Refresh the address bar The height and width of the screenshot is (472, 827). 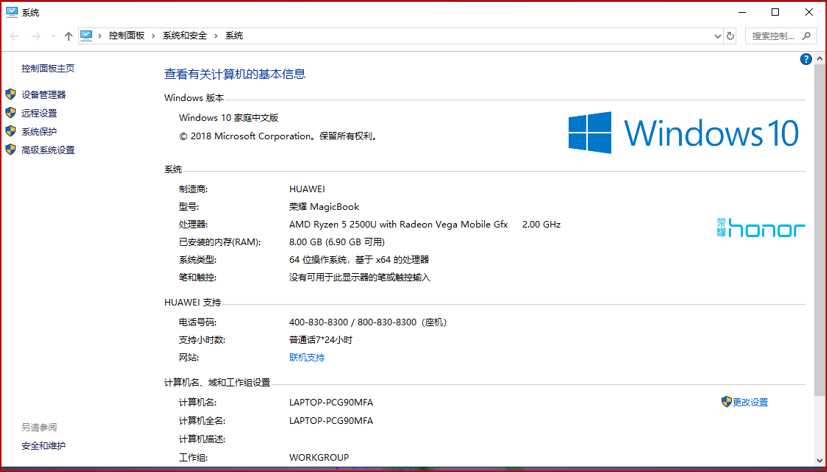coord(730,36)
